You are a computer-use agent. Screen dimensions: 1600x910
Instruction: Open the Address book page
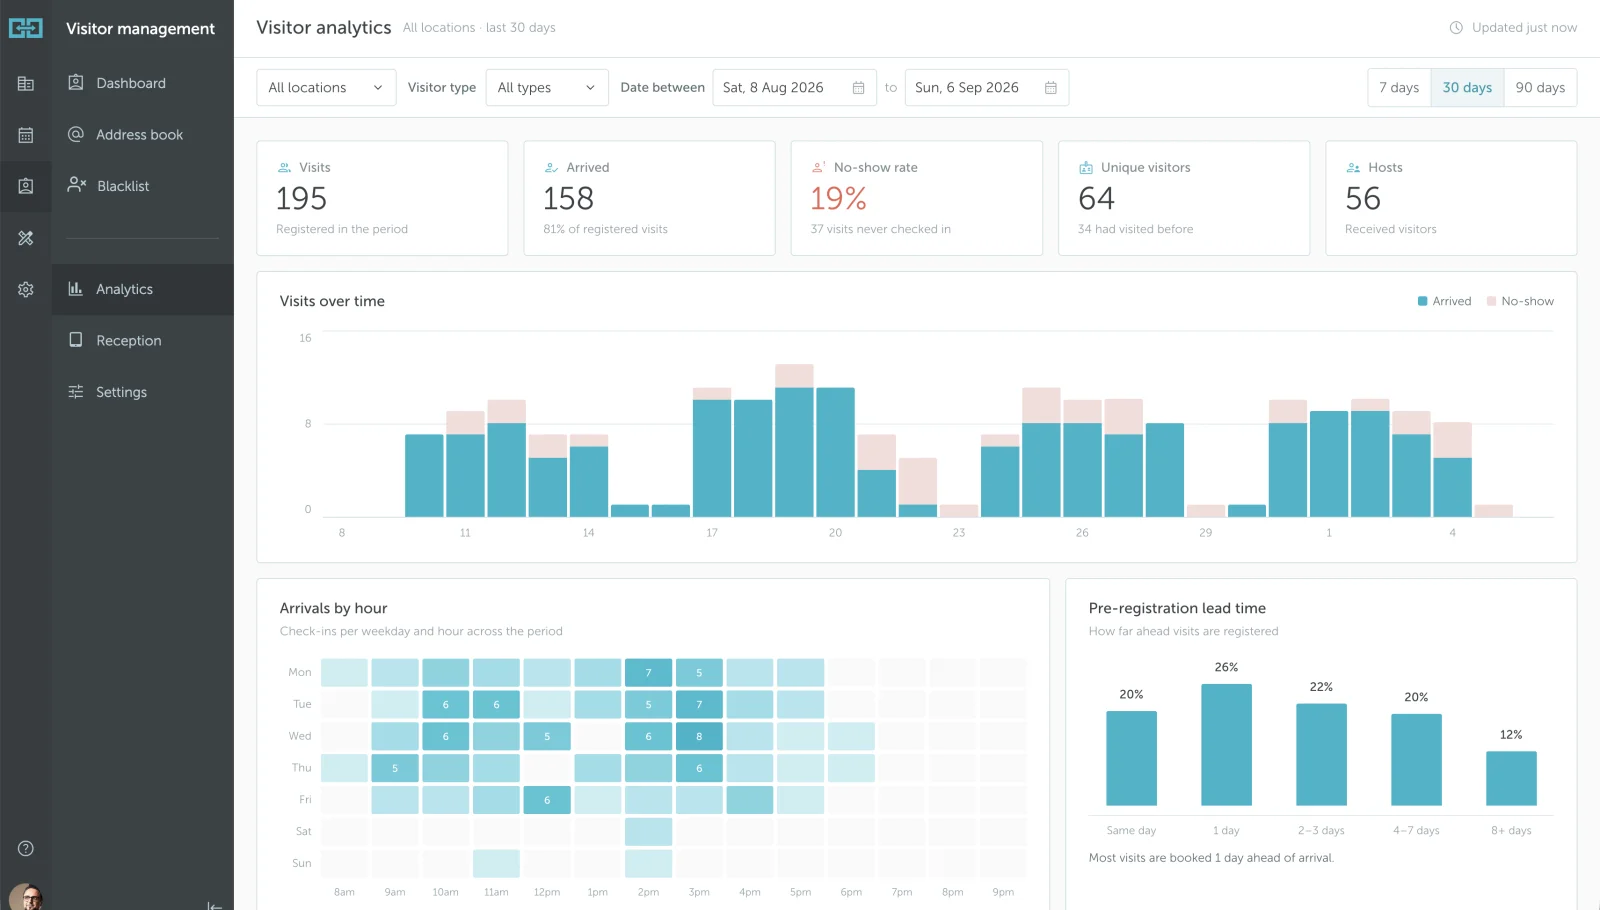143,134
